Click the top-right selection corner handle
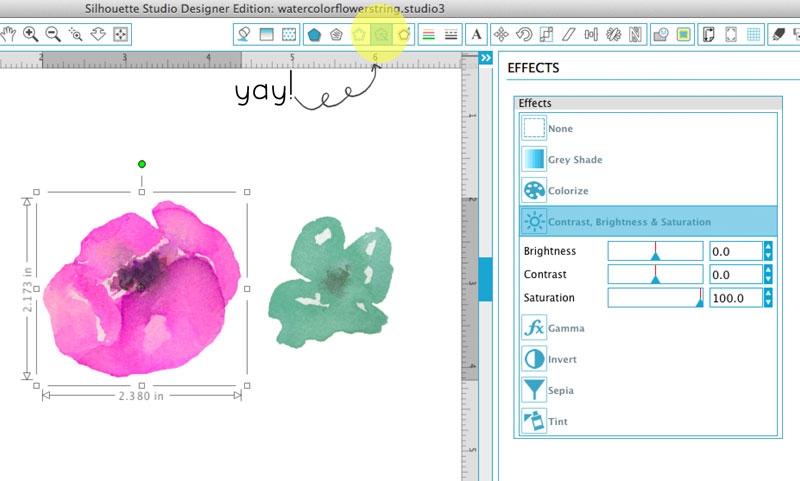This screenshot has width=800, height=481. tap(247, 192)
